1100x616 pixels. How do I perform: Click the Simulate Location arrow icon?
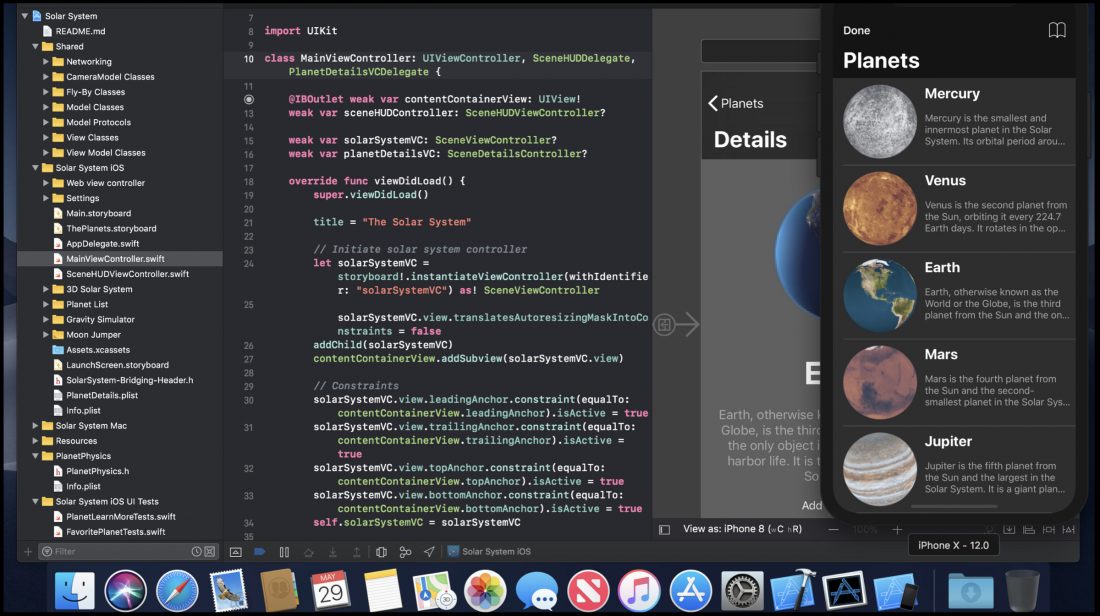(429, 552)
